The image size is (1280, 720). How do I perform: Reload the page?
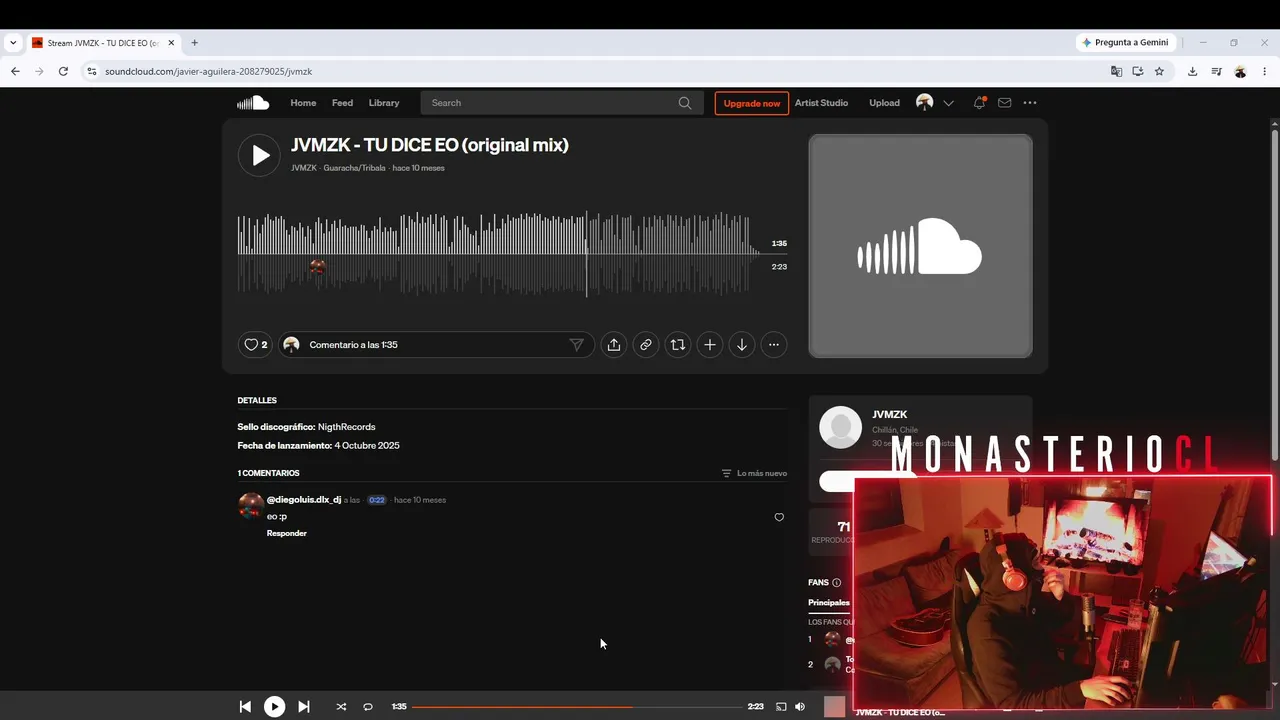(x=63, y=71)
